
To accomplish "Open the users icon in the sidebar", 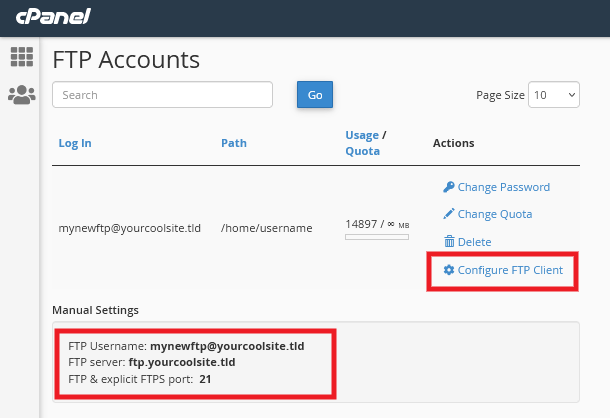I will point(21,95).
